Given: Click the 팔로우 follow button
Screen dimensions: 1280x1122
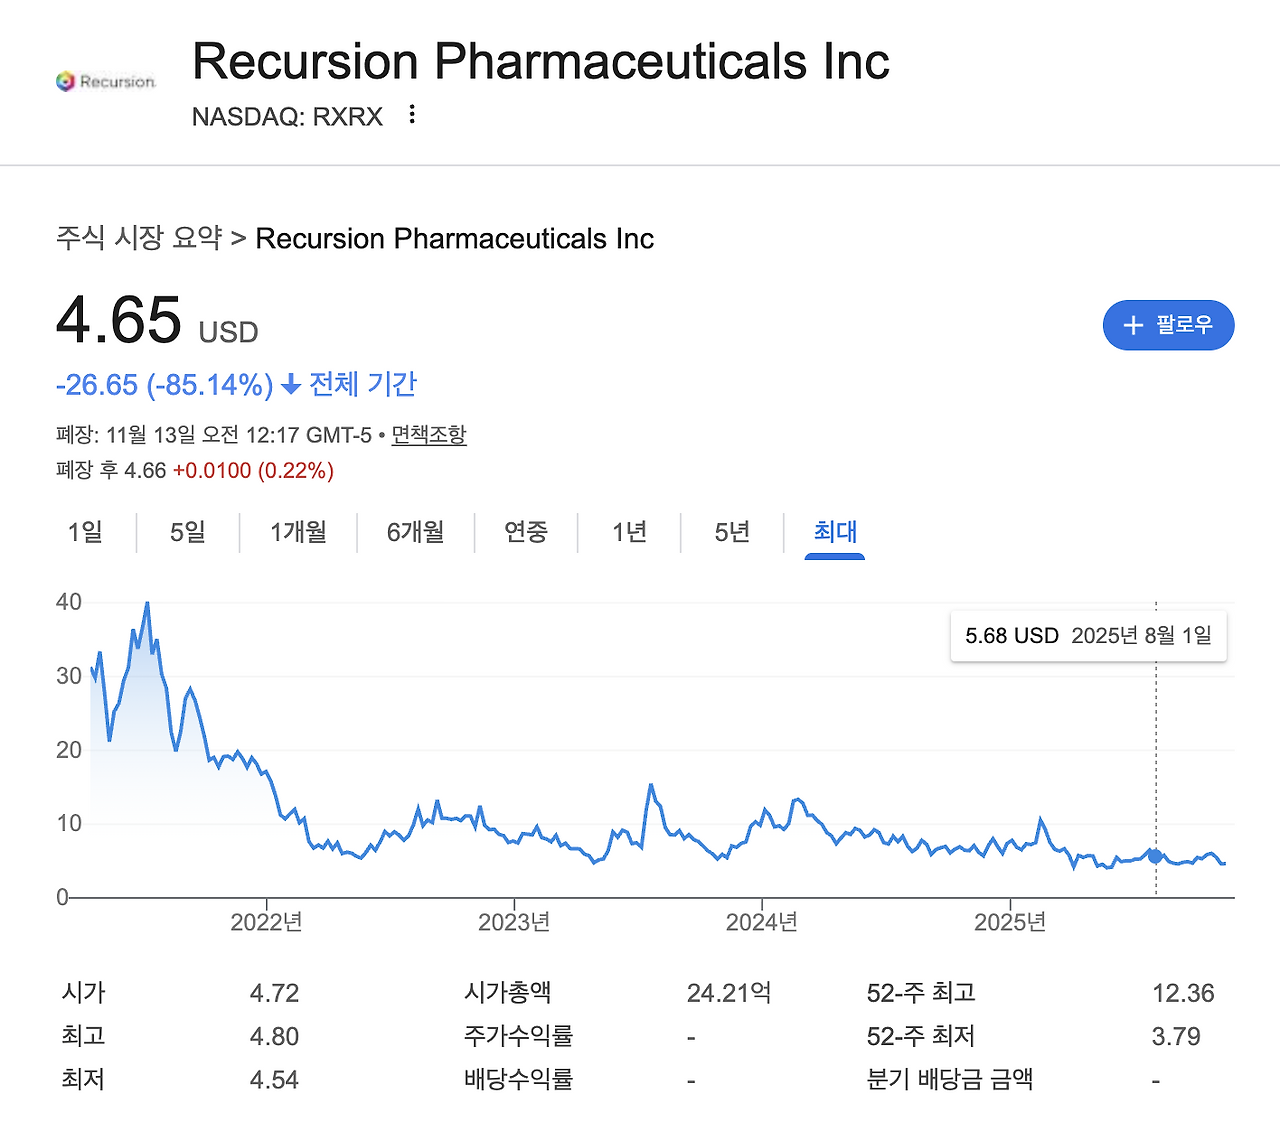Looking at the screenshot, I should coord(1168,325).
